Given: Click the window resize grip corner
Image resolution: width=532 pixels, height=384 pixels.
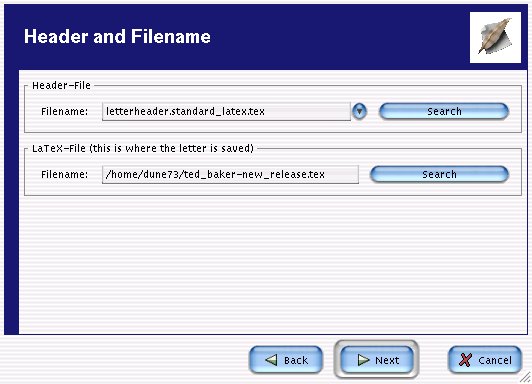Looking at the screenshot, I should [x=526, y=377].
